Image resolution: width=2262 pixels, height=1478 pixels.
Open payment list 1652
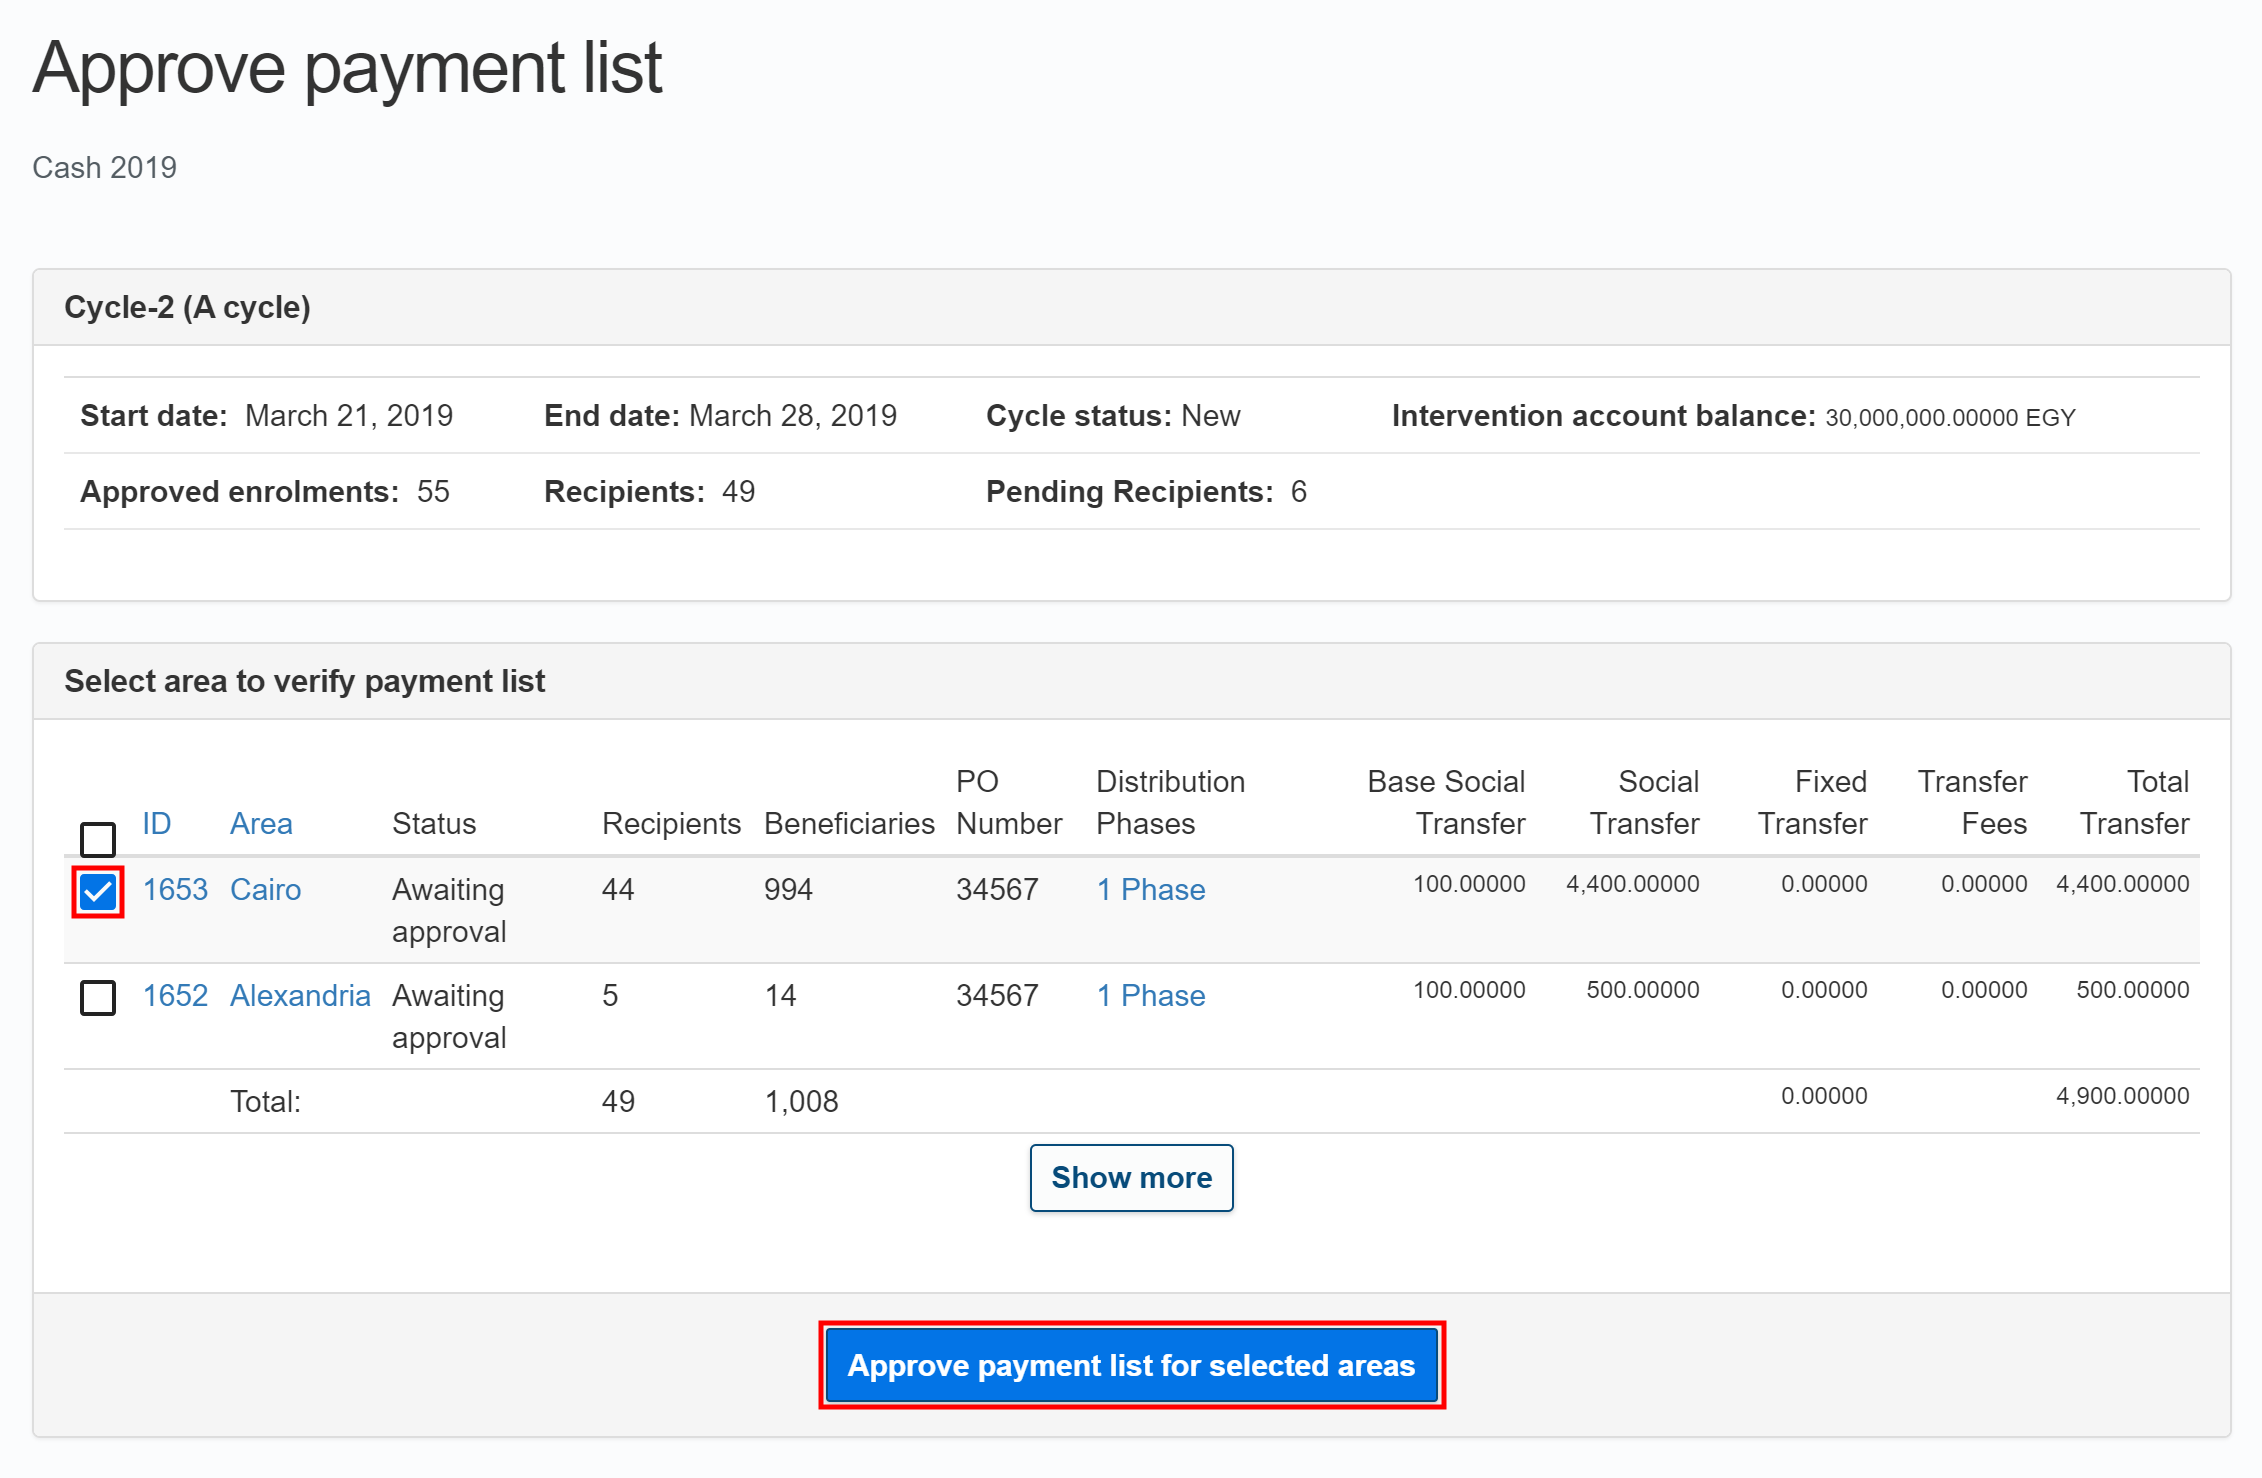tap(175, 995)
